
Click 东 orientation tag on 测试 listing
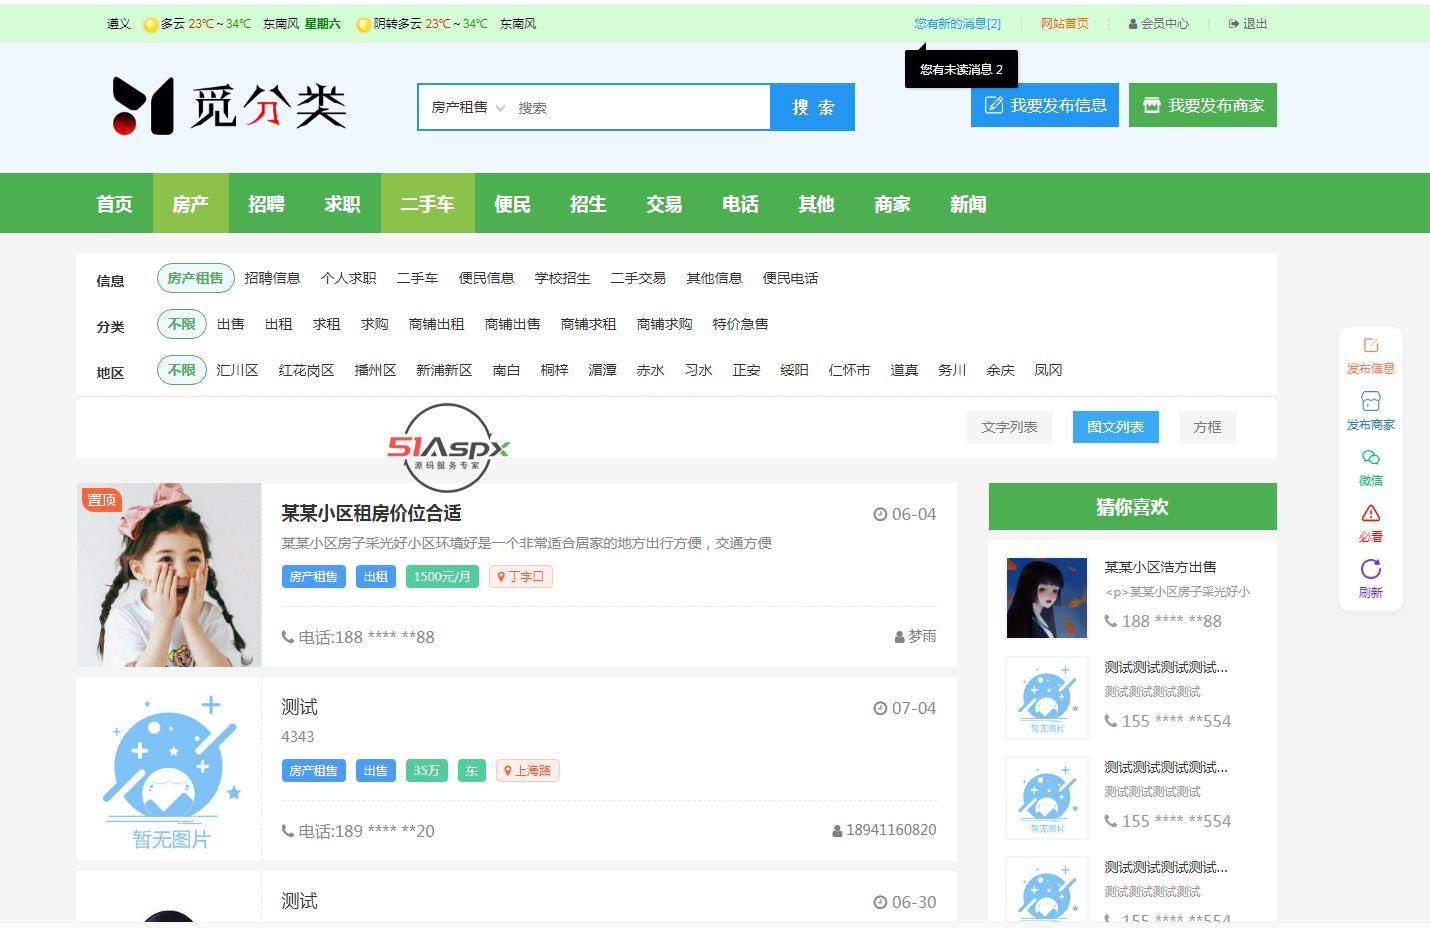(x=472, y=771)
